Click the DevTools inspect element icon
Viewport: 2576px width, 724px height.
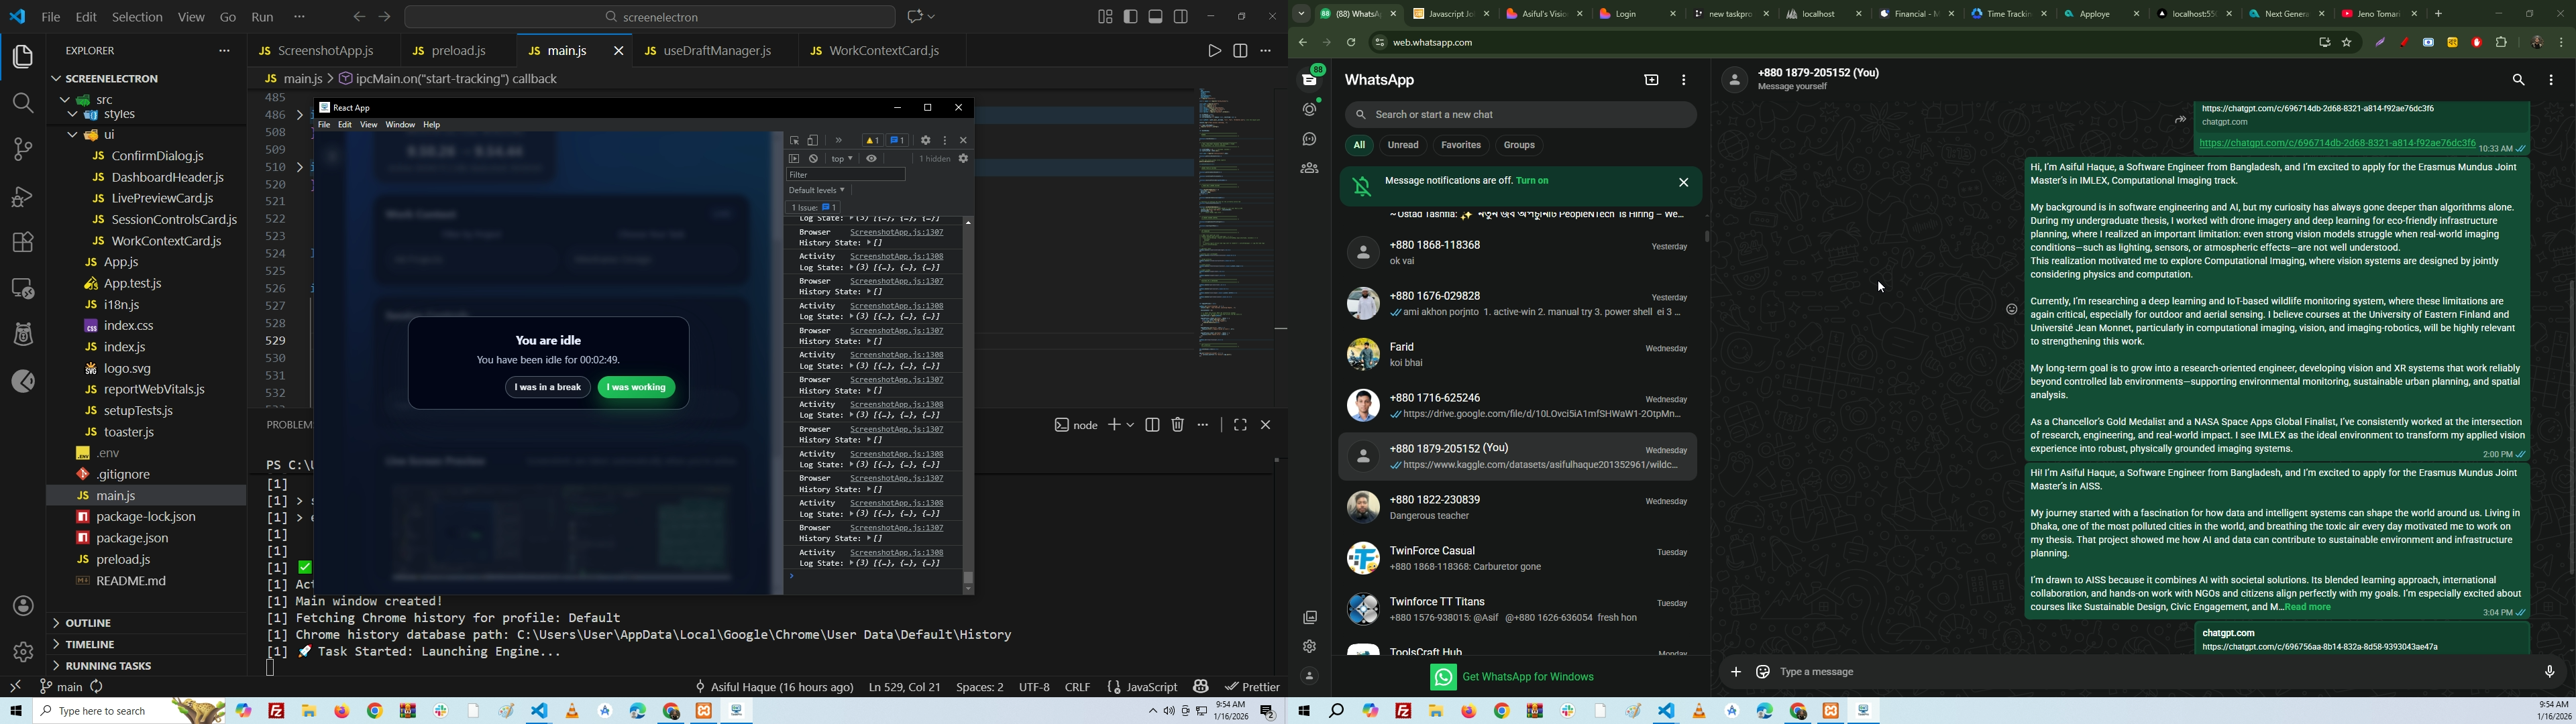coord(795,141)
